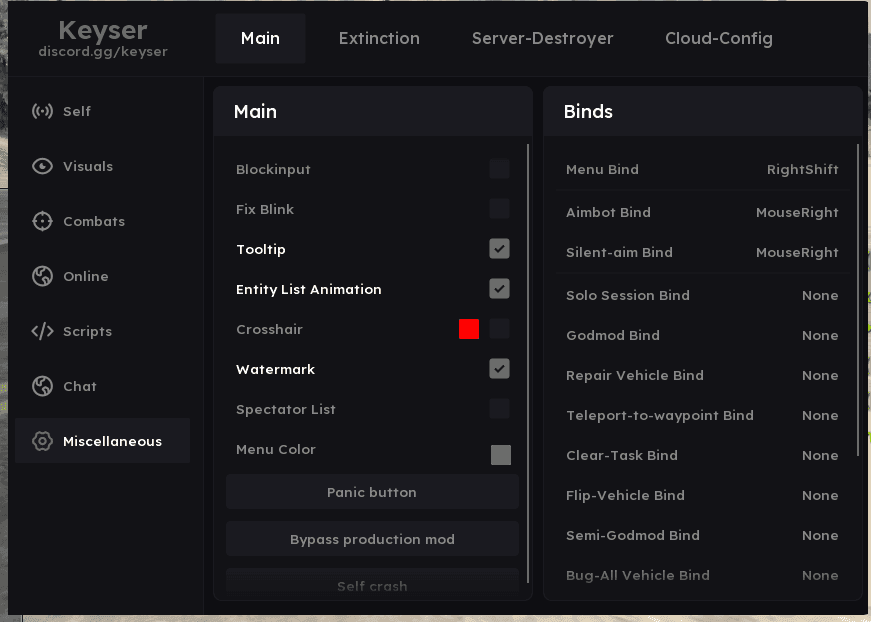The image size is (871, 622).
Task: Click the Visuals eye icon
Action: (x=42, y=166)
